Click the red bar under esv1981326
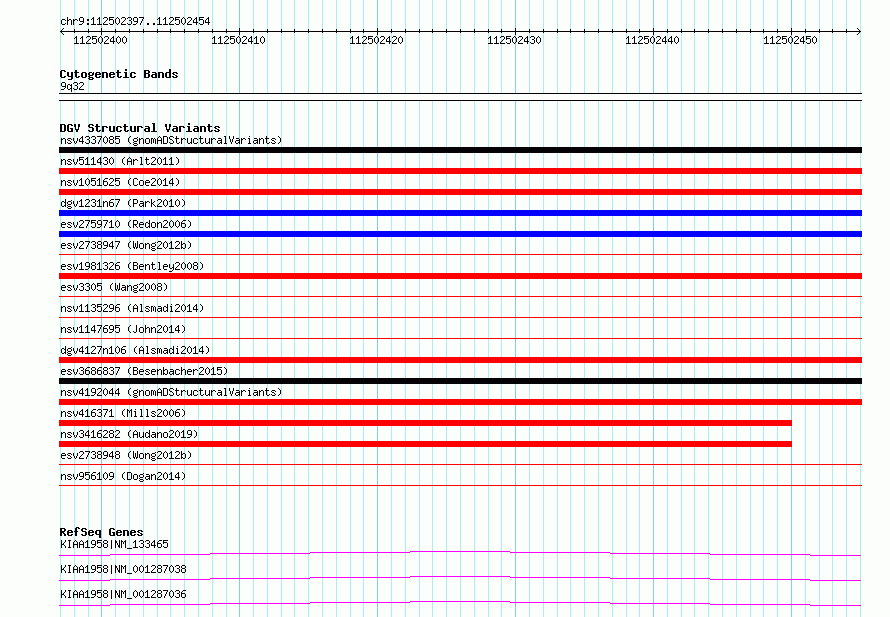The height and width of the screenshot is (617, 890). tap(460, 276)
